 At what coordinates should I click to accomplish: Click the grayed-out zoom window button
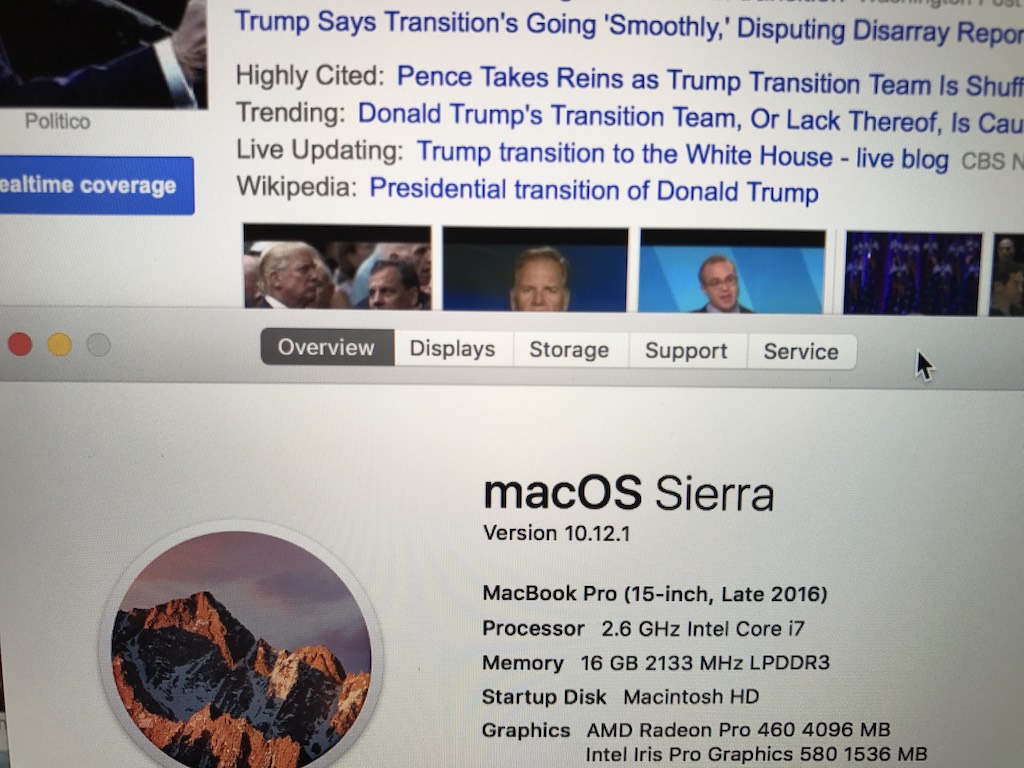click(x=99, y=344)
